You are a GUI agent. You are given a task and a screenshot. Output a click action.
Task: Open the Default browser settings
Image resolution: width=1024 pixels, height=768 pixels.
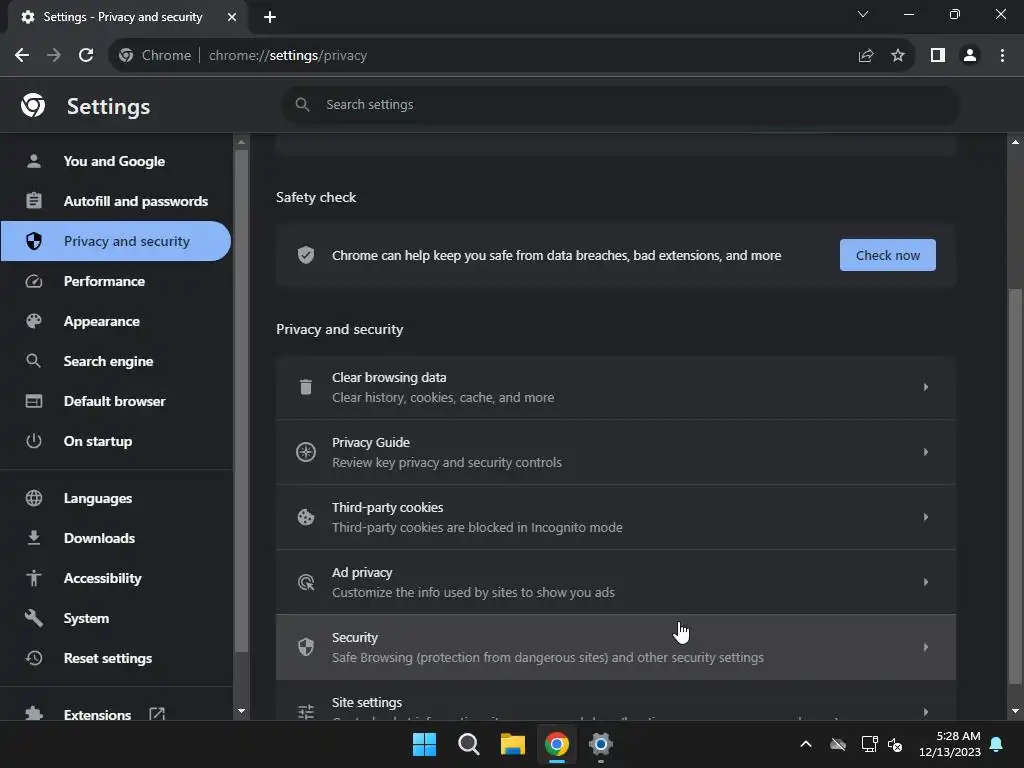coord(116,401)
